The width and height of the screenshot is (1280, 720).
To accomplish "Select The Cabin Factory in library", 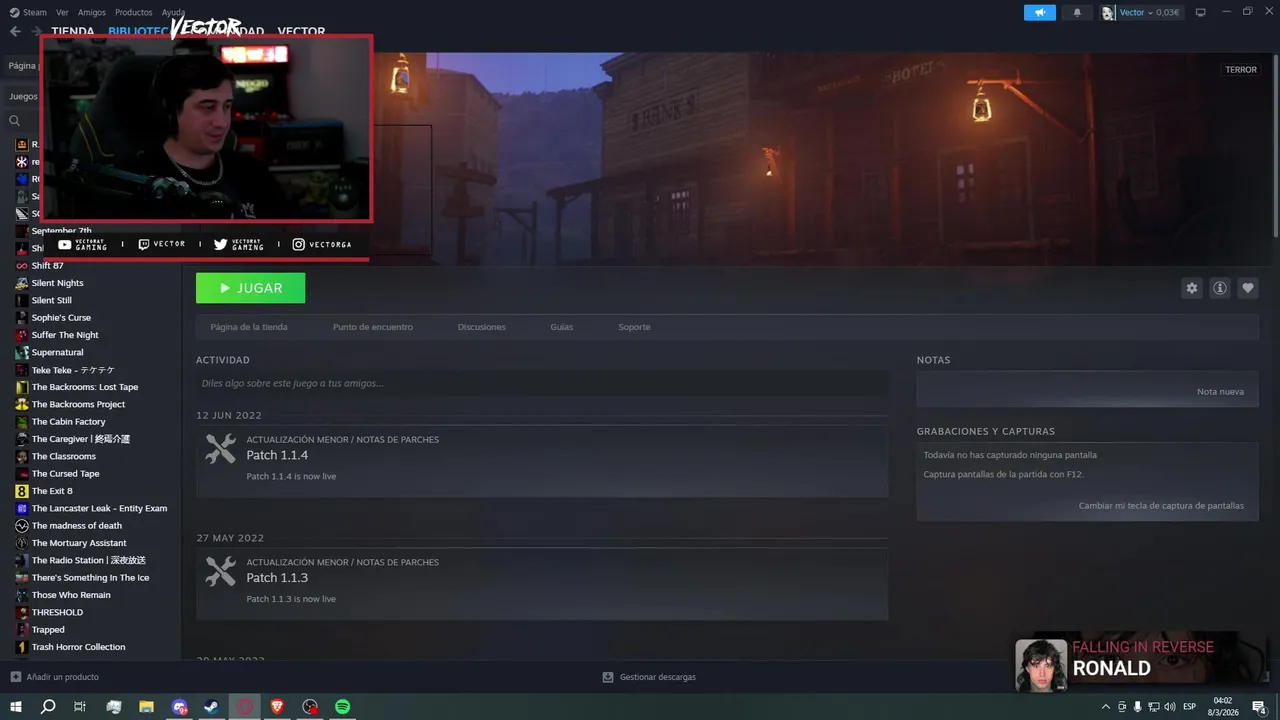I will coord(68,422).
